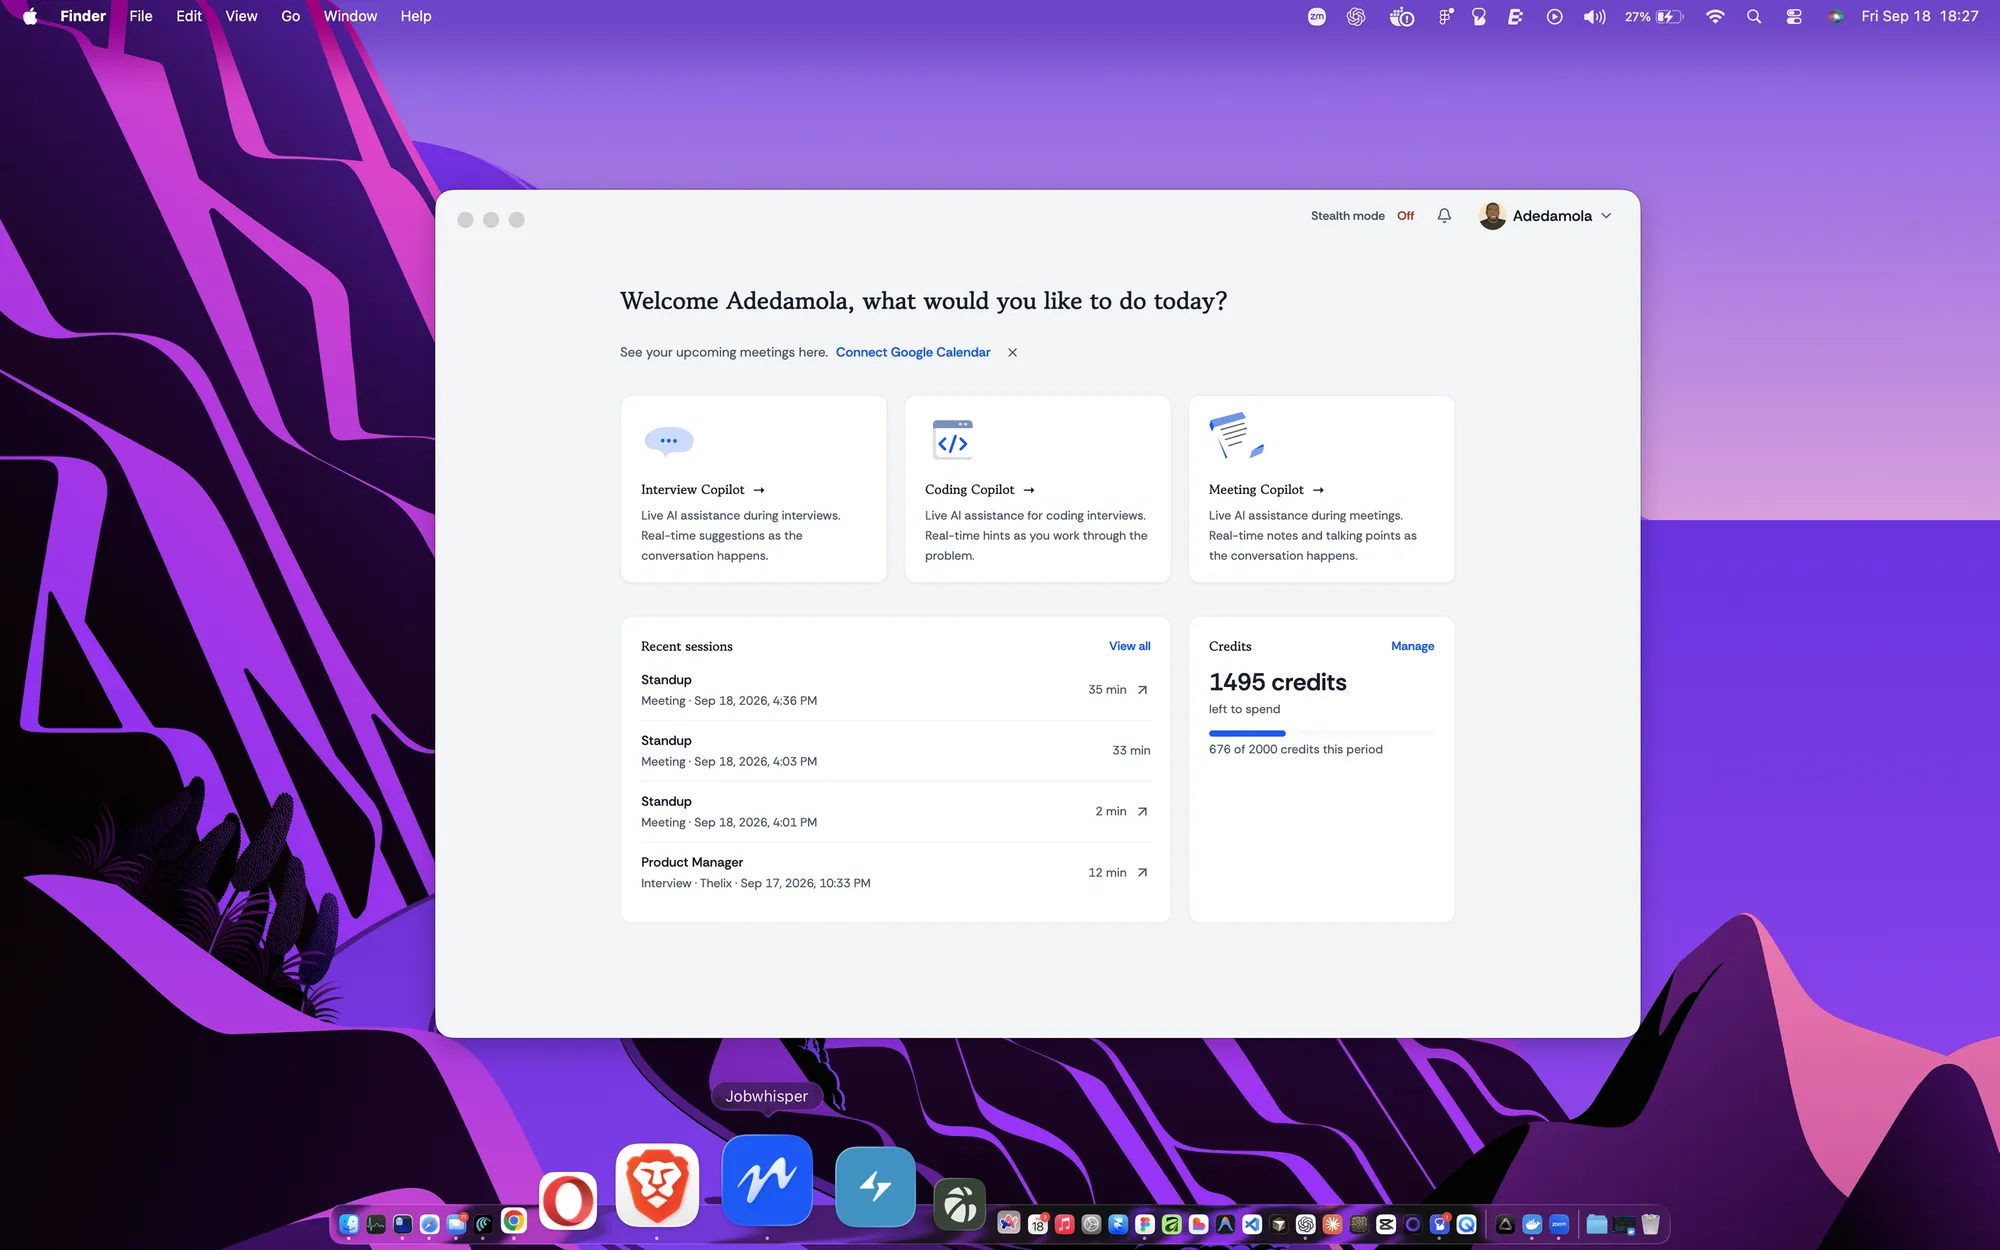The height and width of the screenshot is (1250, 2000).
Task: Open the volume control in menu bar
Action: click(1594, 16)
